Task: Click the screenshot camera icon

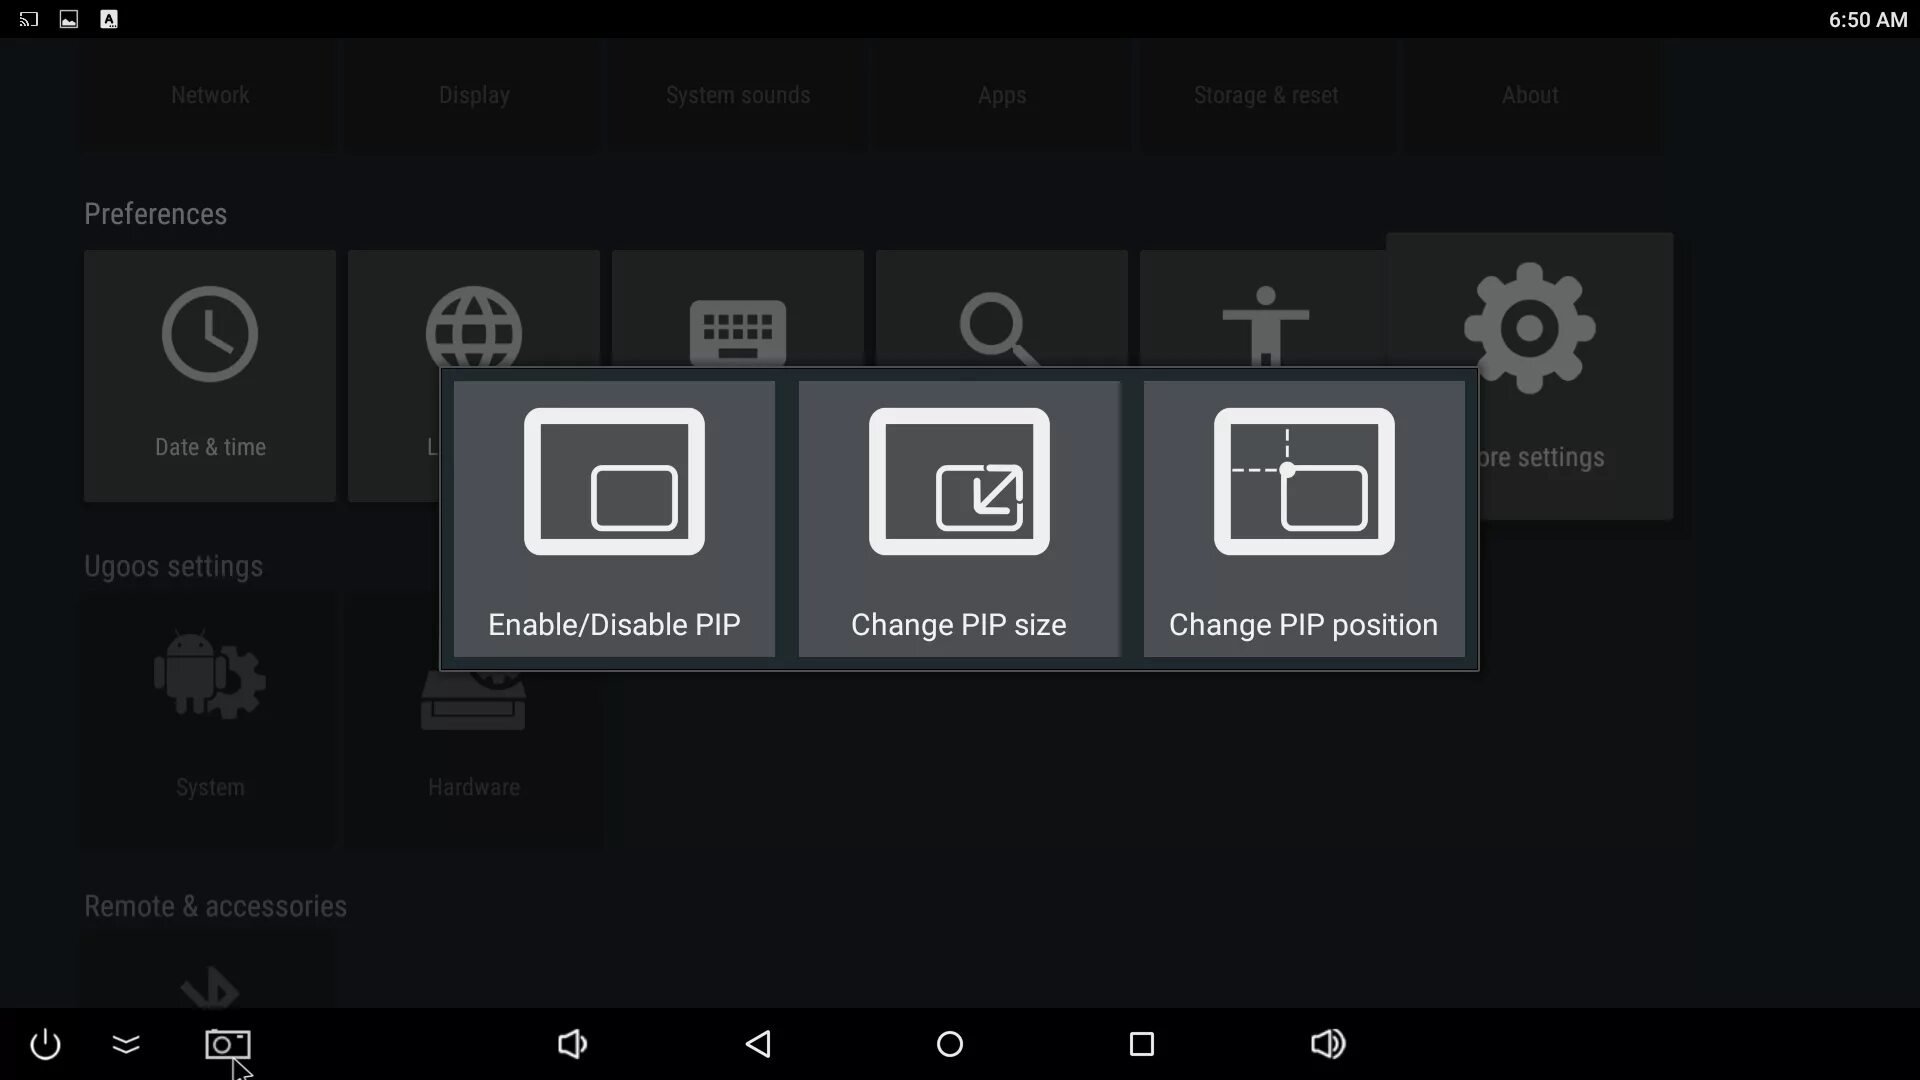Action: (x=227, y=1044)
